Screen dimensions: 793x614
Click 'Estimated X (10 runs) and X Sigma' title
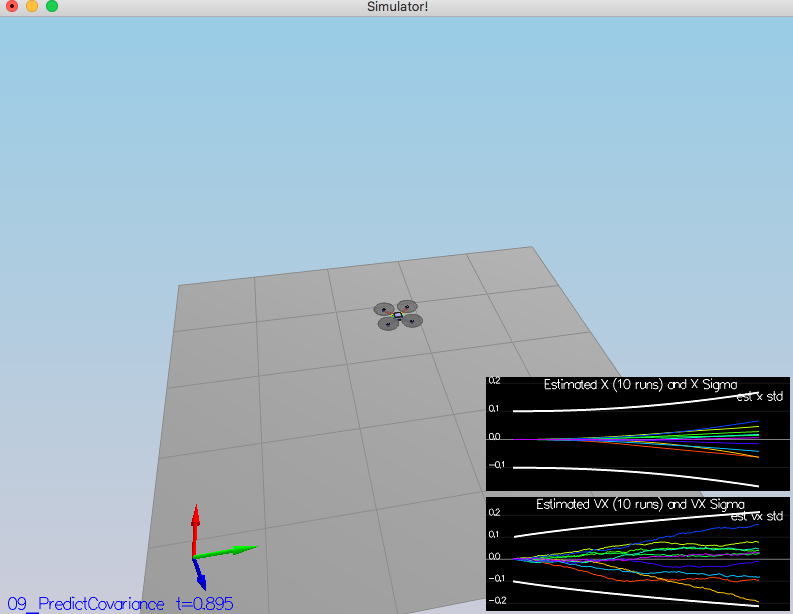[640, 385]
